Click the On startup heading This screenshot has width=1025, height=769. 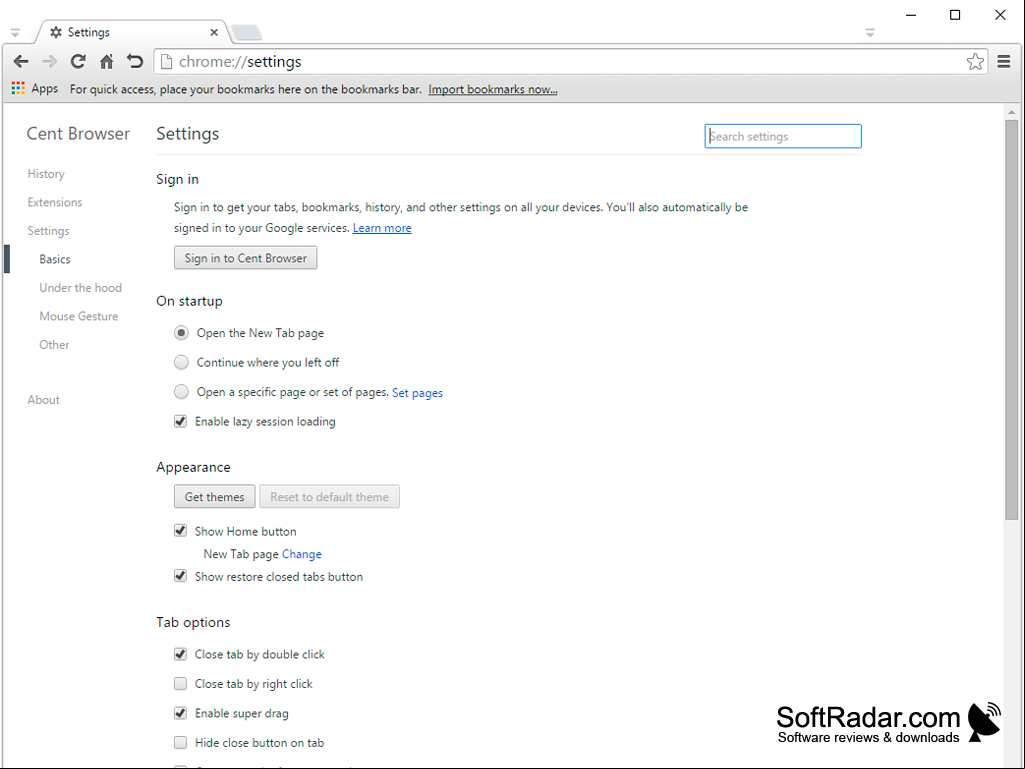pos(189,301)
